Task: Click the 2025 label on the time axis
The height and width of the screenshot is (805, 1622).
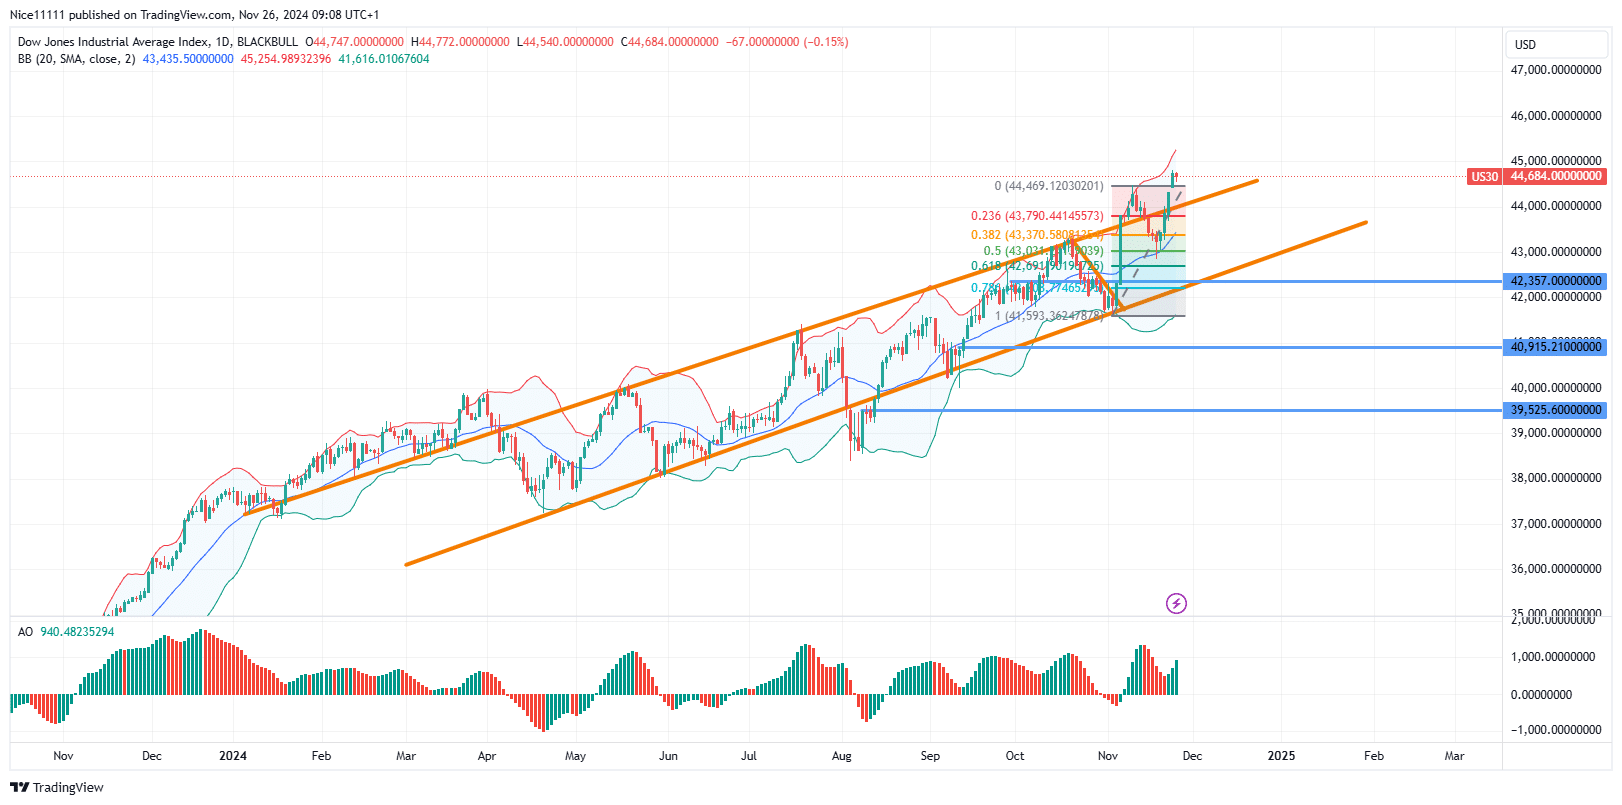Action: (1281, 756)
